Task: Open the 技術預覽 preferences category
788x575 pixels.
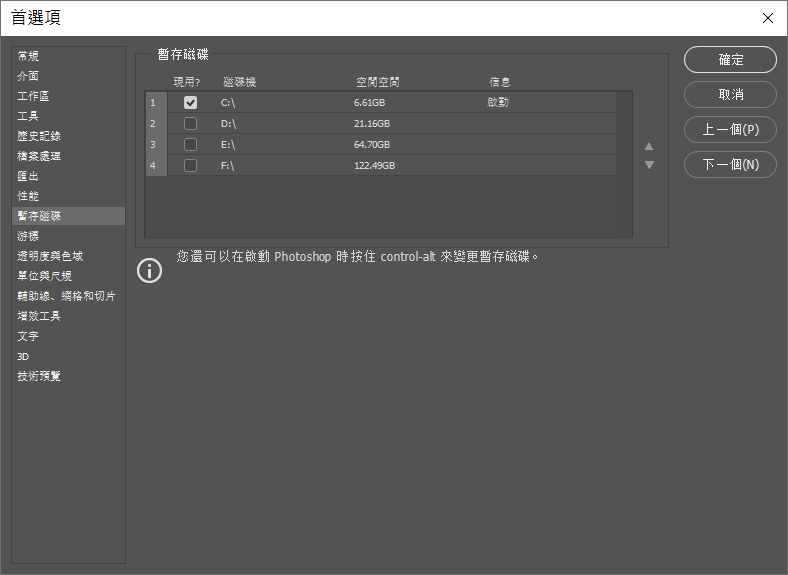Action: click(x=68, y=376)
